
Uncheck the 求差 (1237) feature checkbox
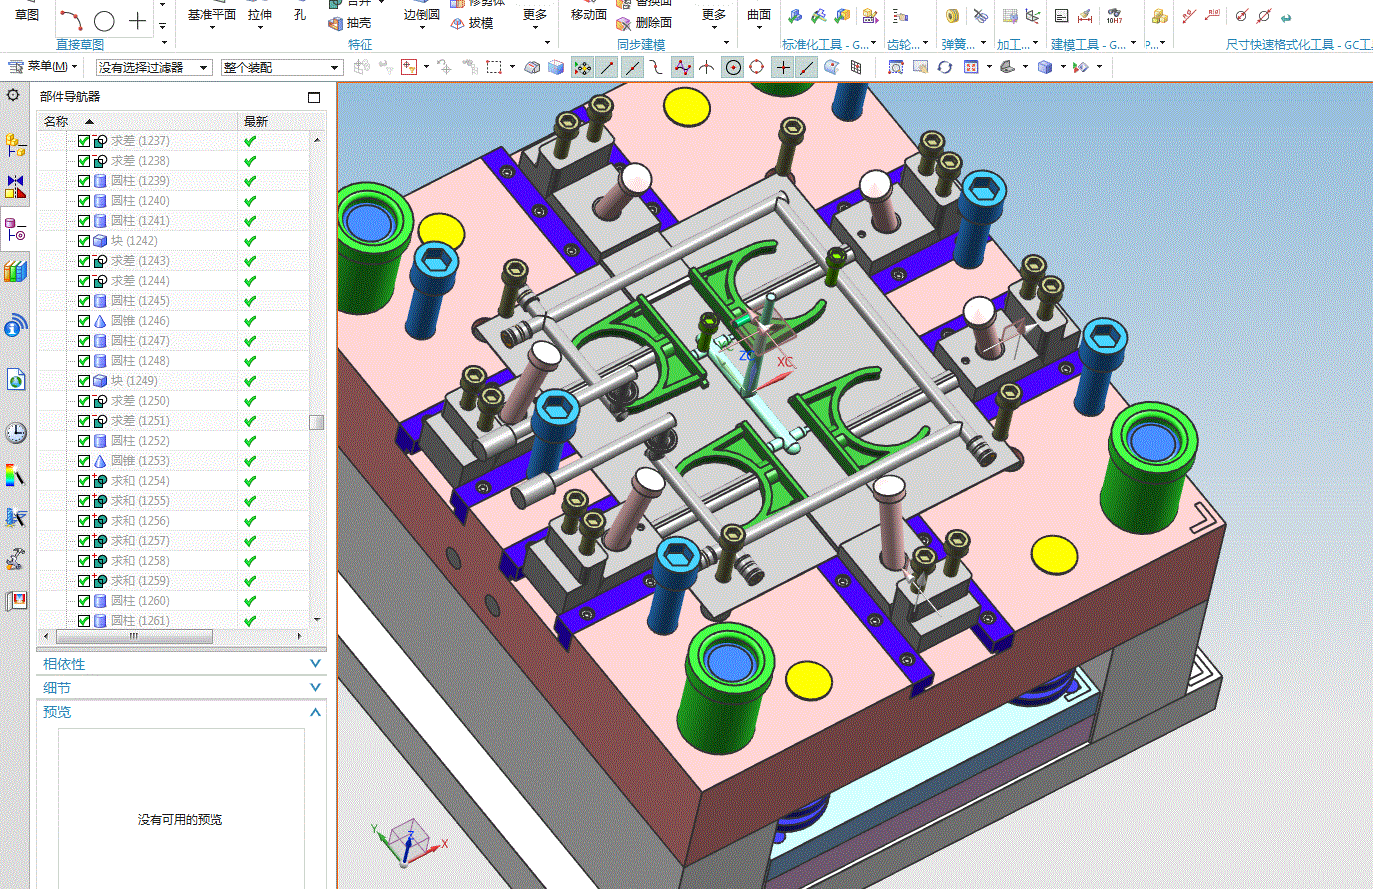[84, 141]
